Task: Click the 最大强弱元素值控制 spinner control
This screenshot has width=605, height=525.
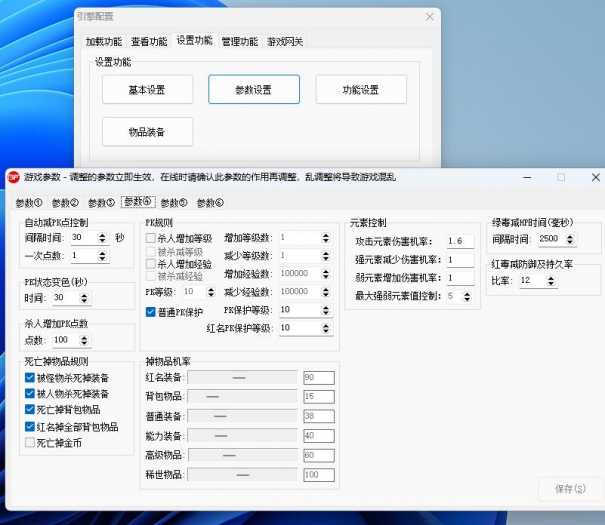Action: (459, 296)
